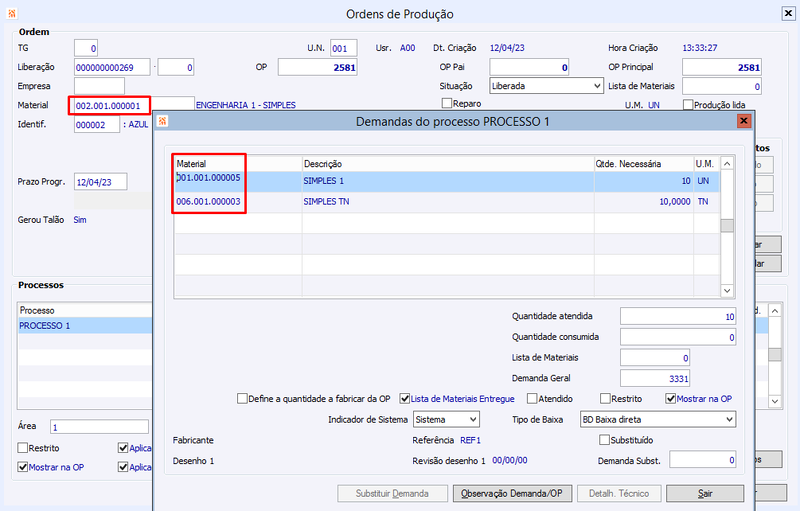Click the Material column header
Viewport: 800px width, 511px height.
pos(238,164)
